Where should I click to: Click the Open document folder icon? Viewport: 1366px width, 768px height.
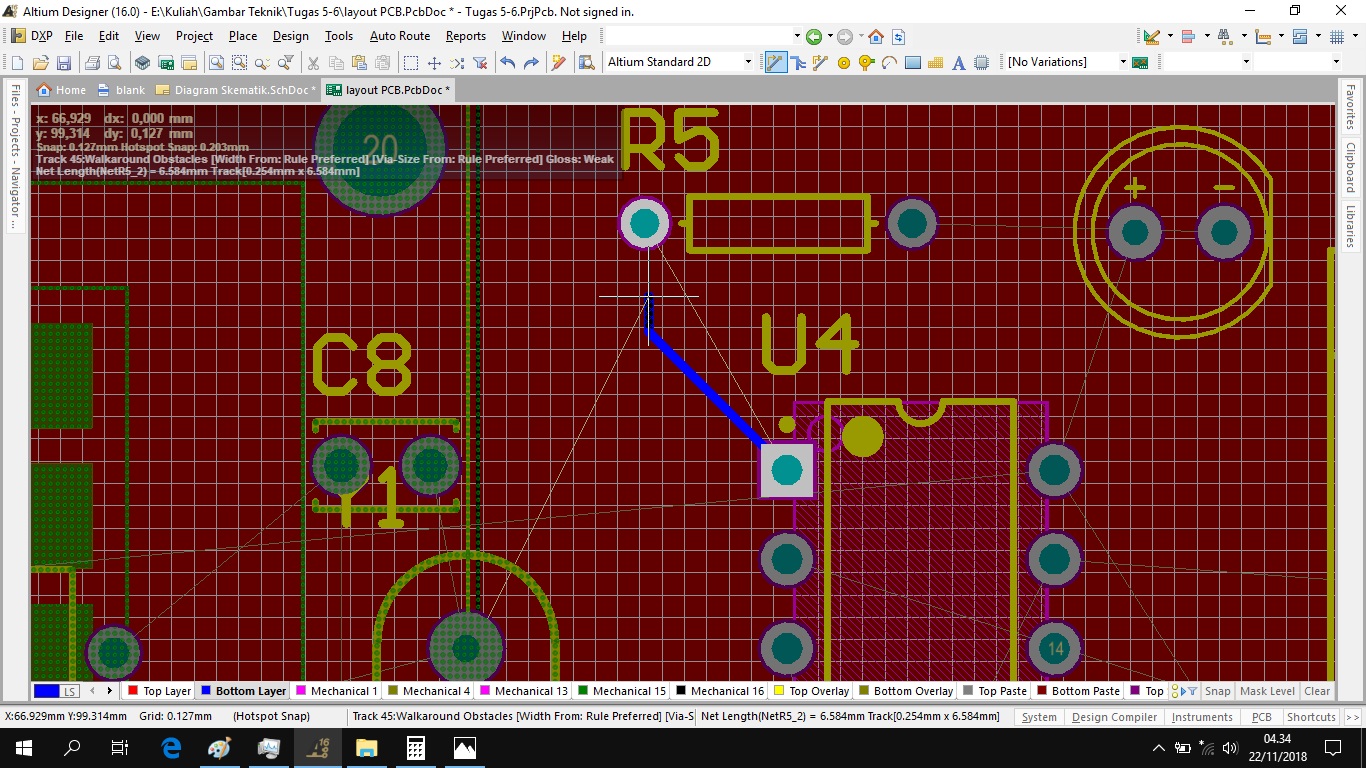(41, 63)
